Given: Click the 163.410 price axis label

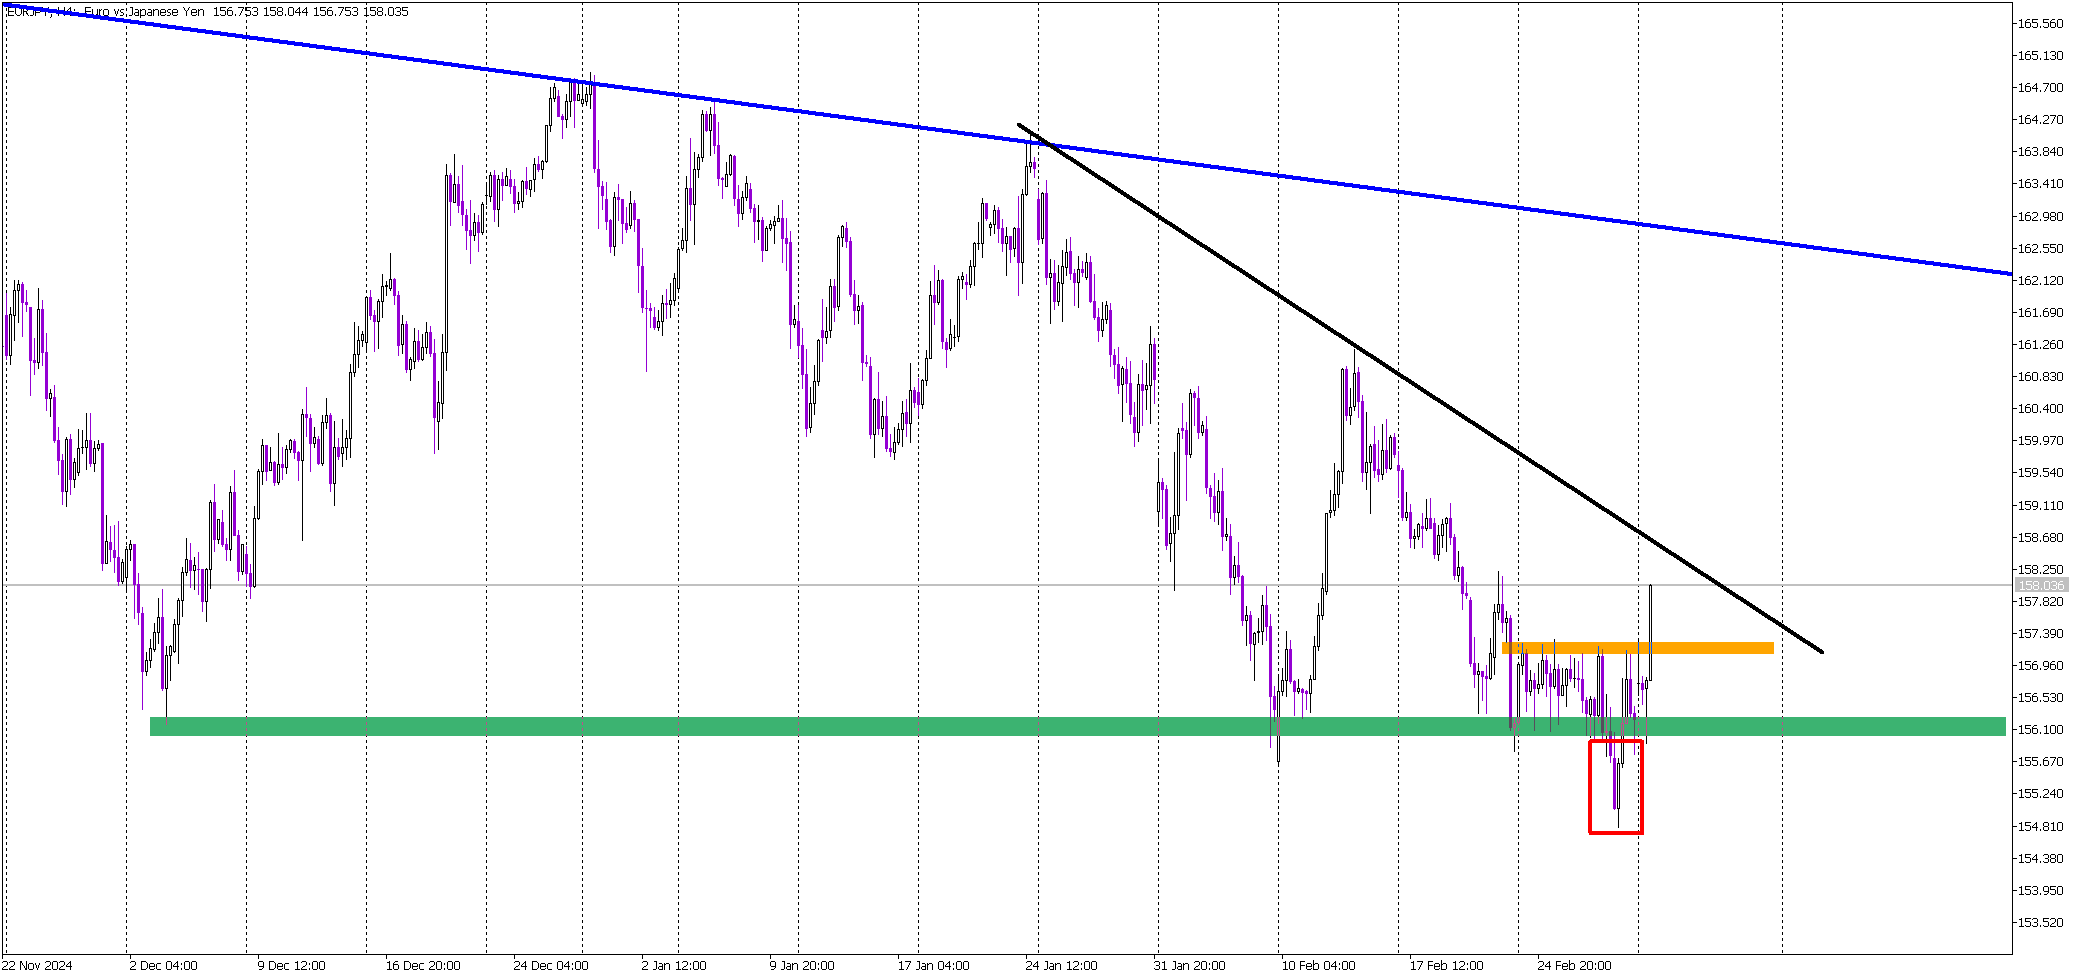Looking at the screenshot, I should [2040, 183].
